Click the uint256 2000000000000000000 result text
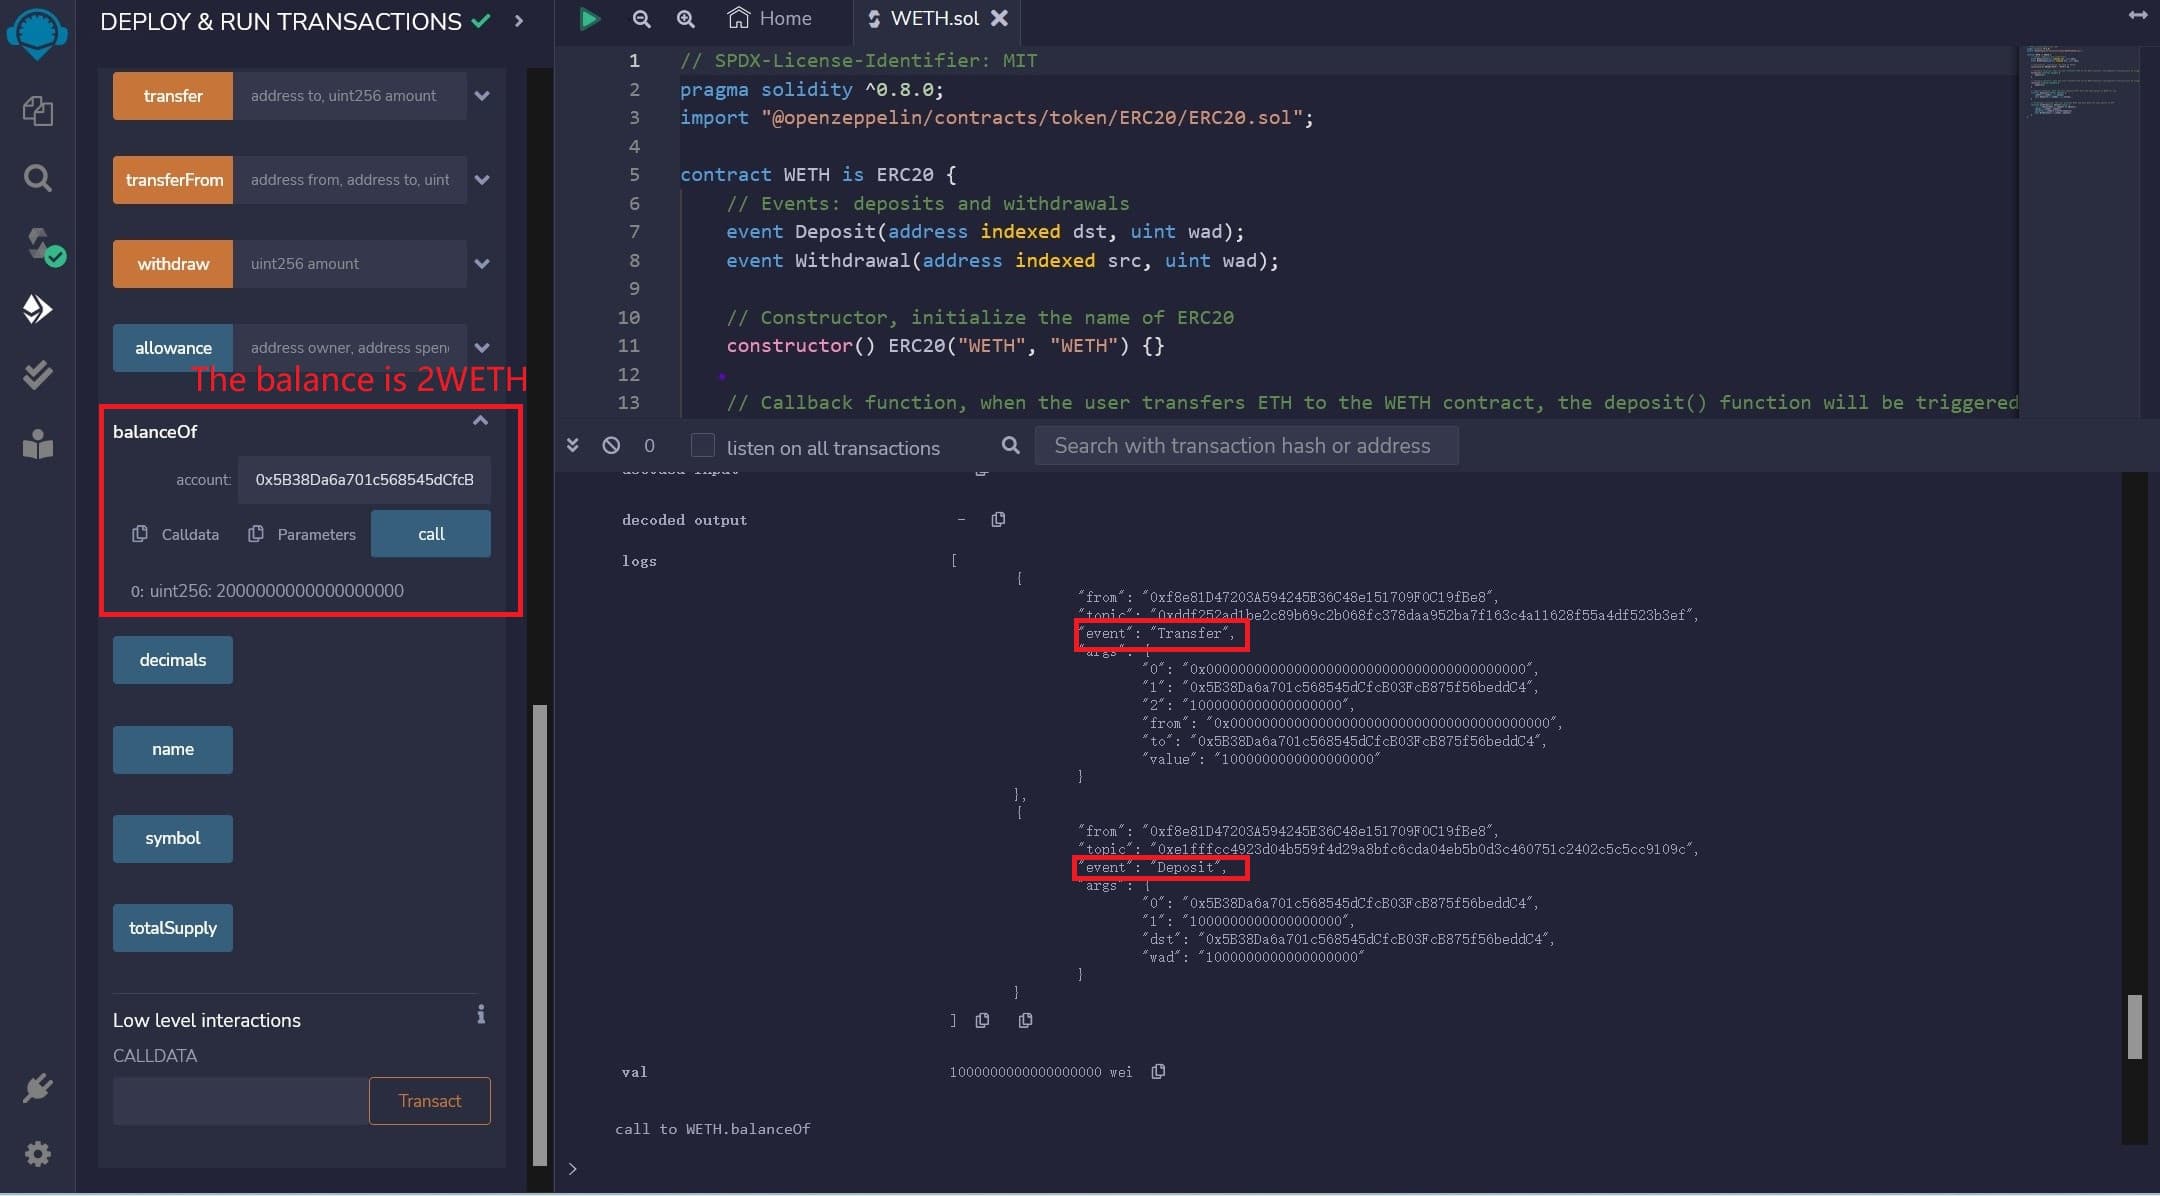Viewport: 2160px width, 1196px height. tap(267, 591)
